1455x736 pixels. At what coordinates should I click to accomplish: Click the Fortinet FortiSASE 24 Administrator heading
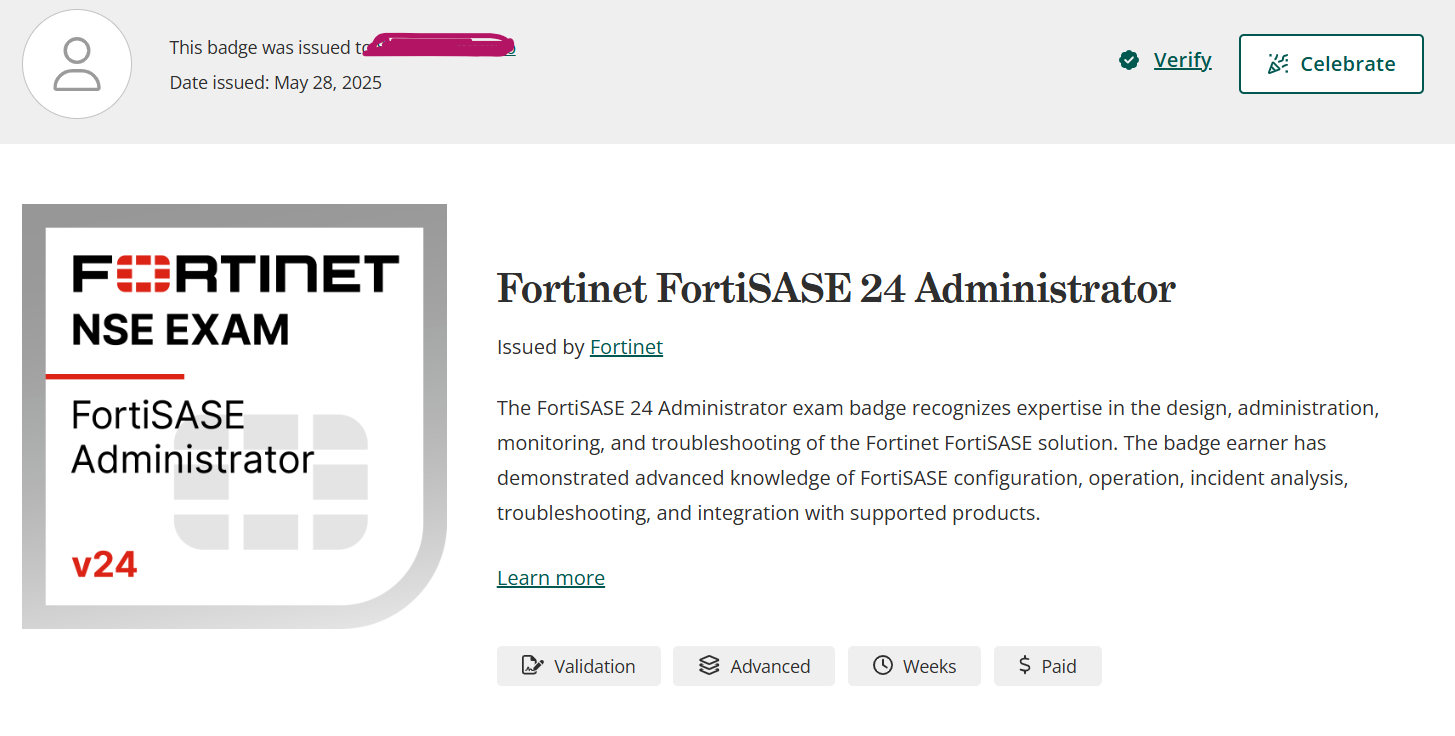coord(836,289)
